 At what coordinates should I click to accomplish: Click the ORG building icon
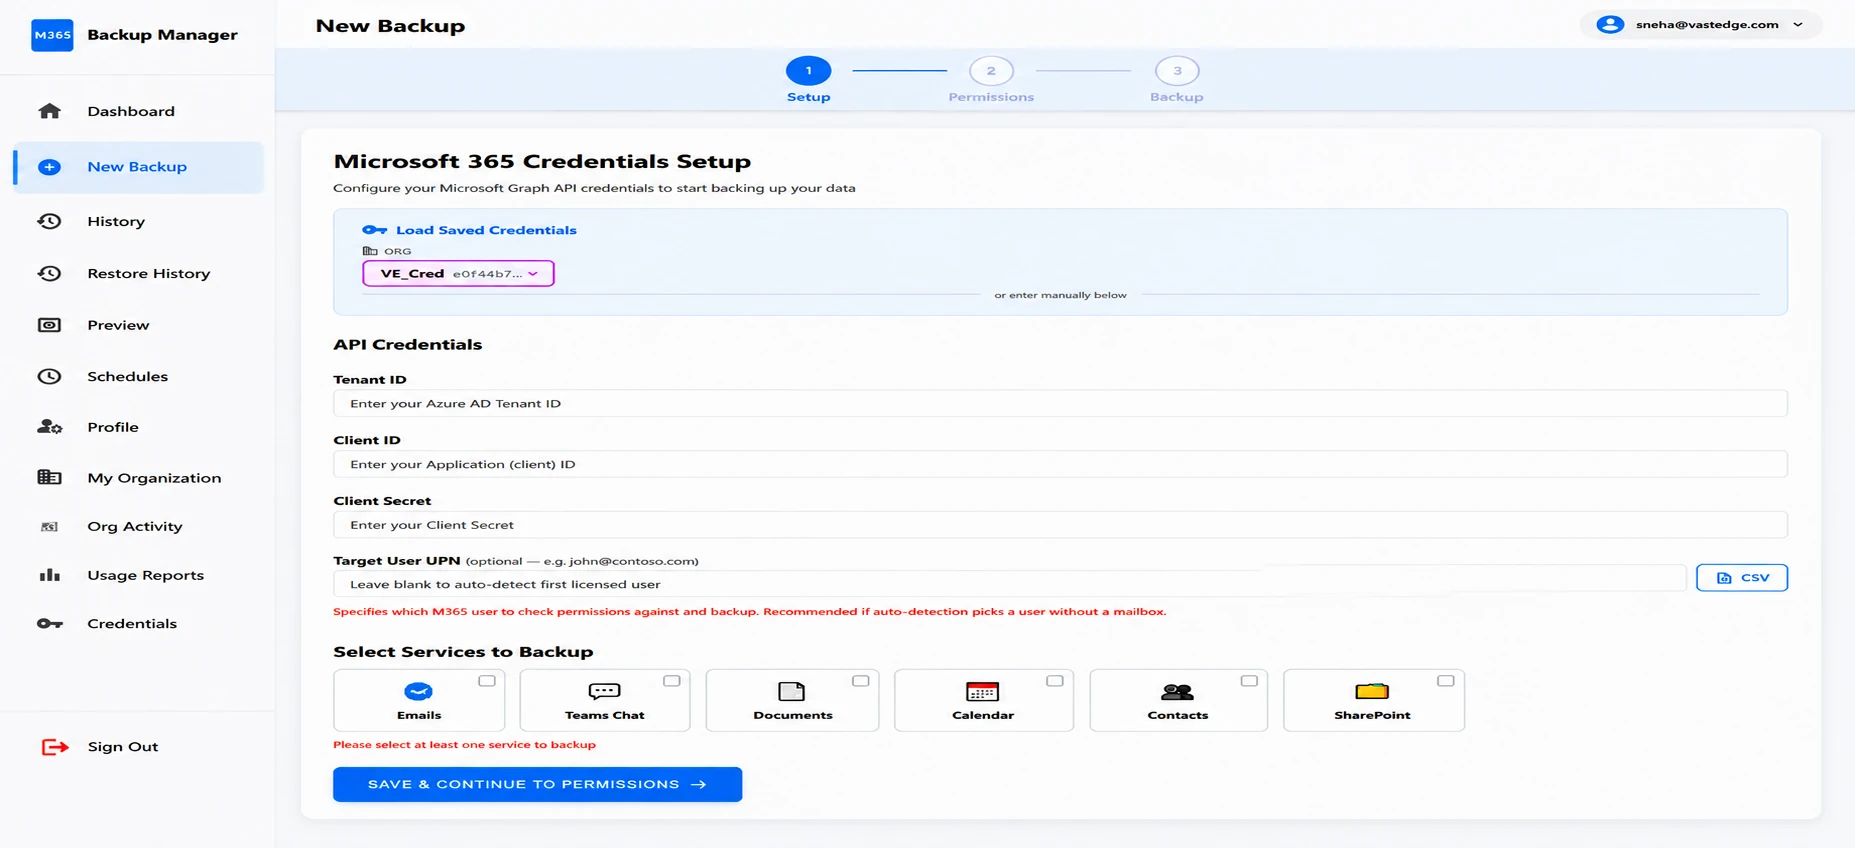370,251
